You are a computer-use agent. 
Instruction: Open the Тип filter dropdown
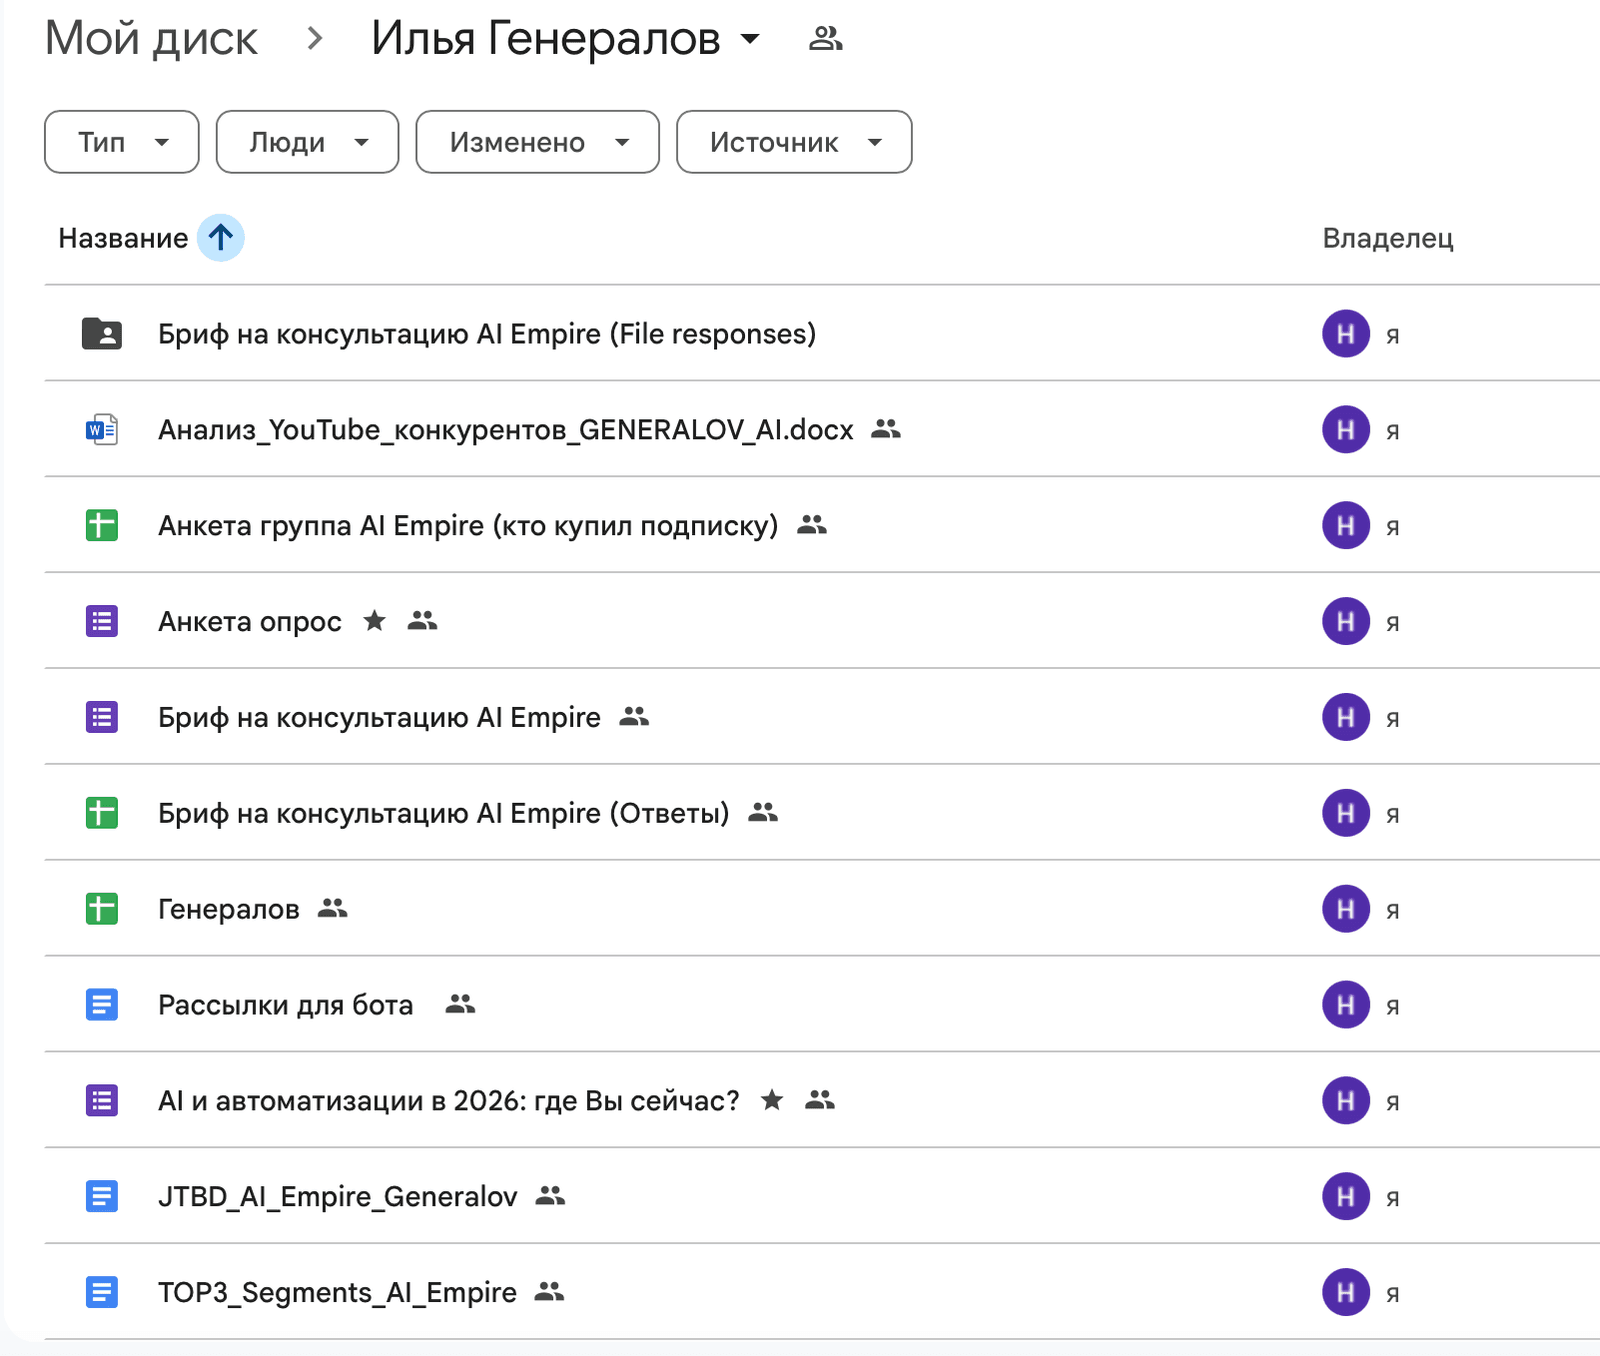[122, 142]
